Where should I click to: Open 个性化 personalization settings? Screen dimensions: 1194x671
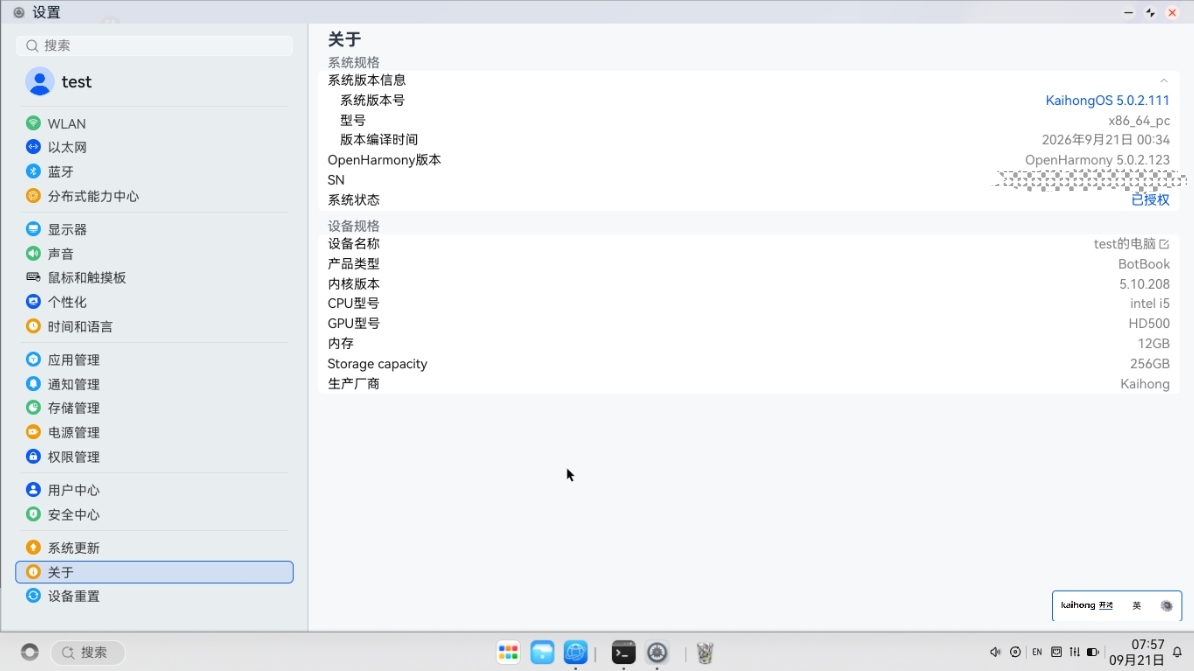coord(154,302)
